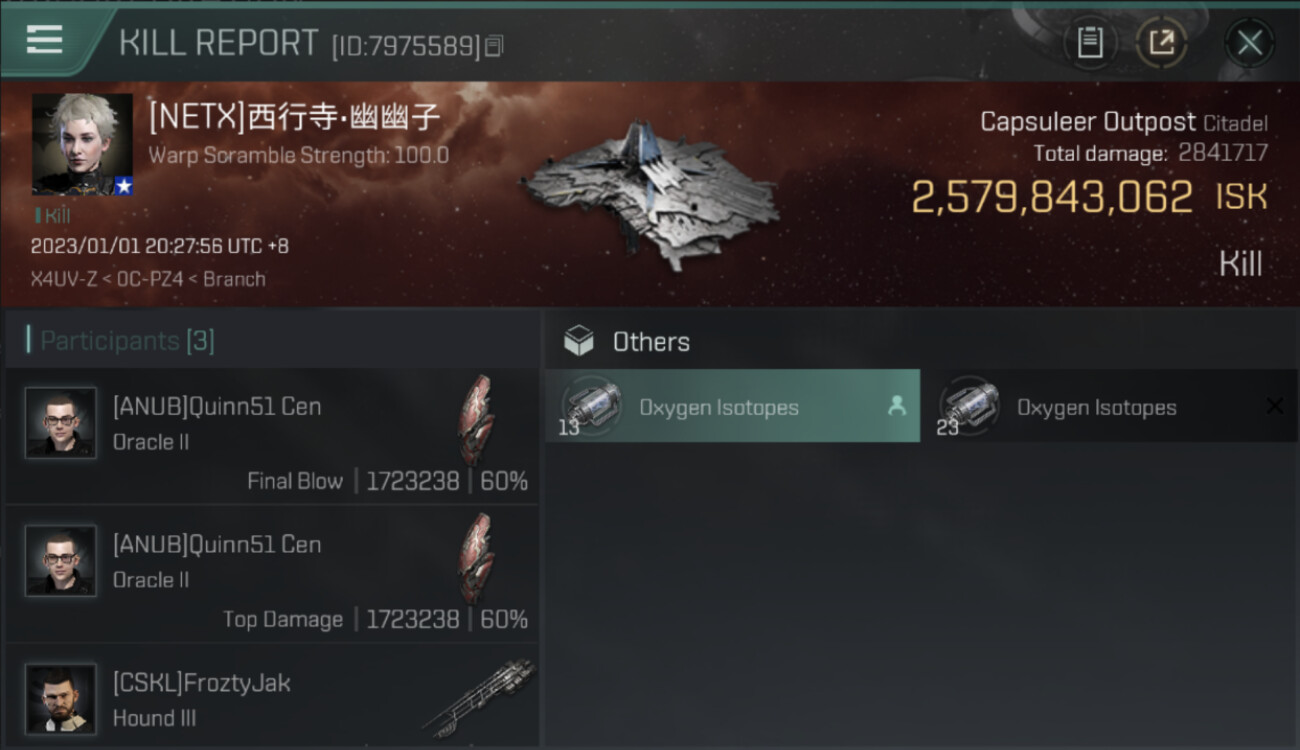Close the kill report window

pos(1249,43)
